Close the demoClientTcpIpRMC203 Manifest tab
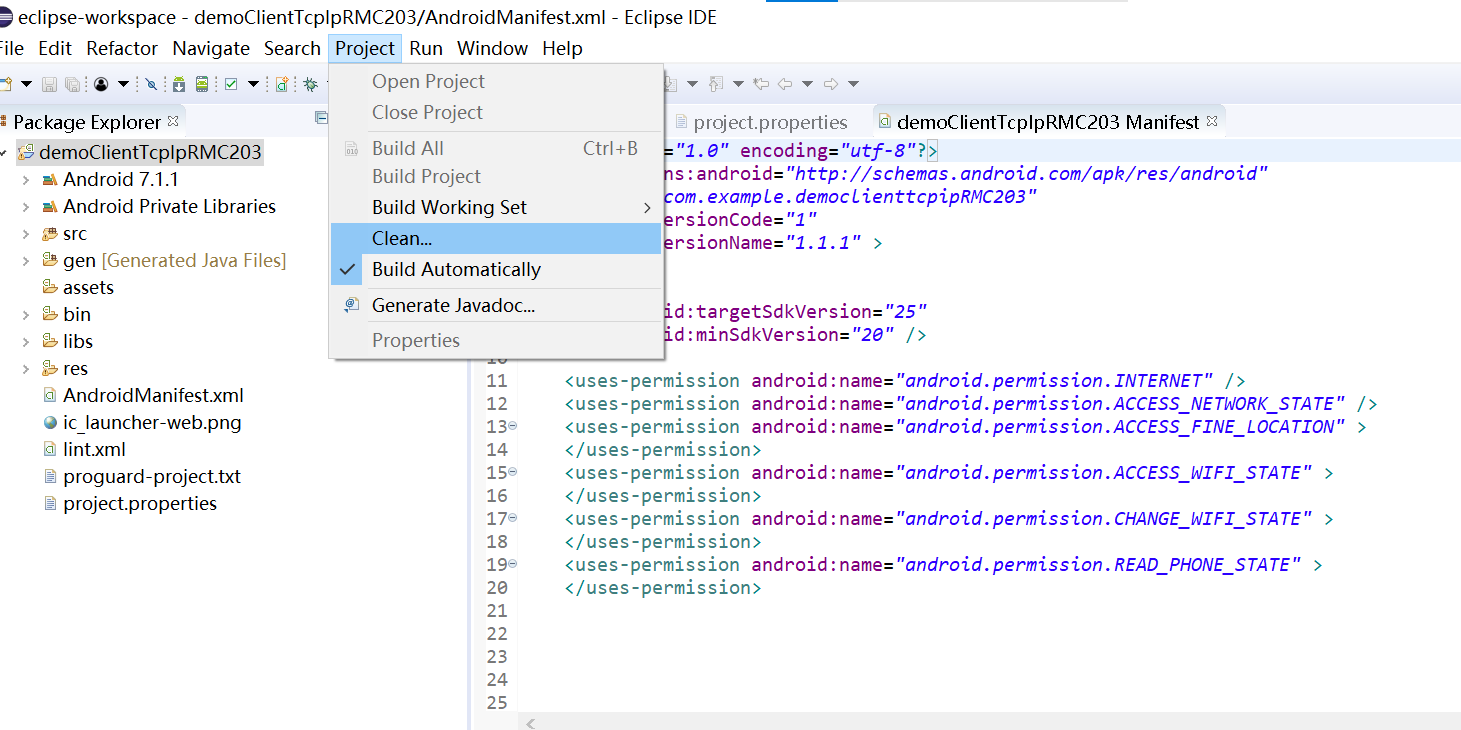This screenshot has height=730, width=1461. (x=1212, y=122)
